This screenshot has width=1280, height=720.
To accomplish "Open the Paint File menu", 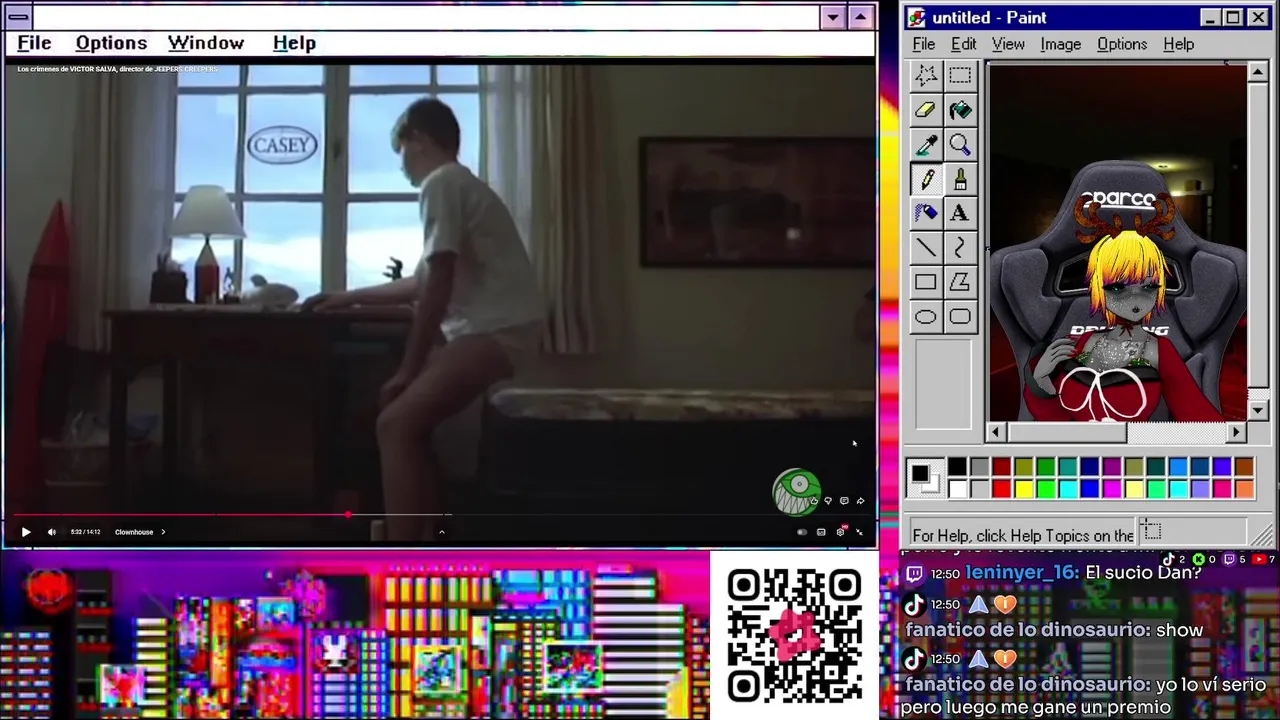I will (x=924, y=44).
